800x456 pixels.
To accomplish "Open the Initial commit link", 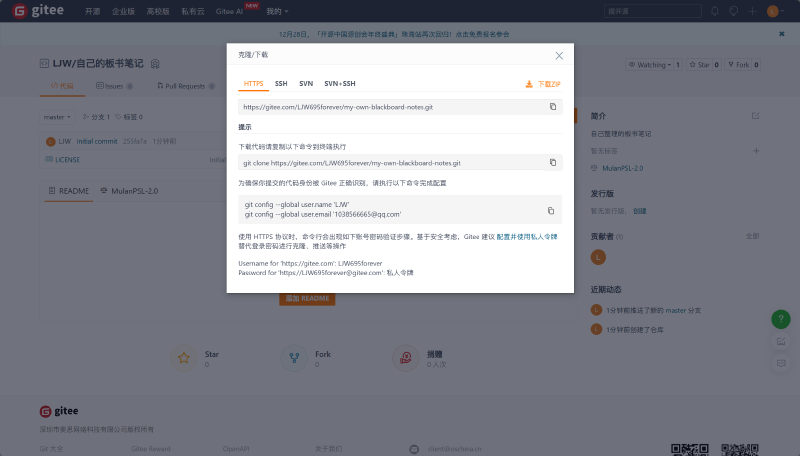I will [x=97, y=141].
